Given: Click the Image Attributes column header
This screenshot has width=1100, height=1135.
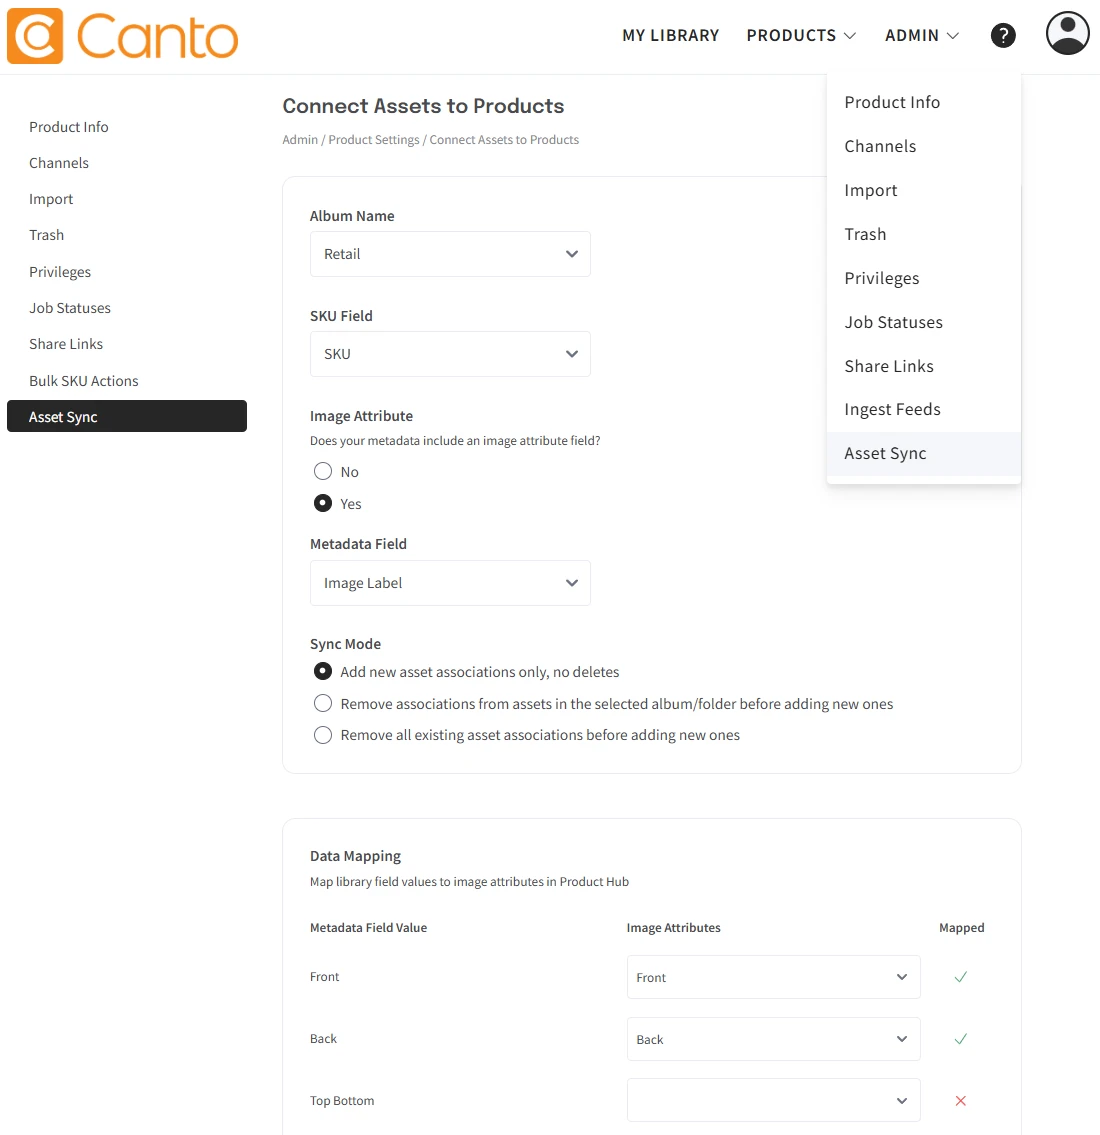Looking at the screenshot, I should [x=674, y=928].
